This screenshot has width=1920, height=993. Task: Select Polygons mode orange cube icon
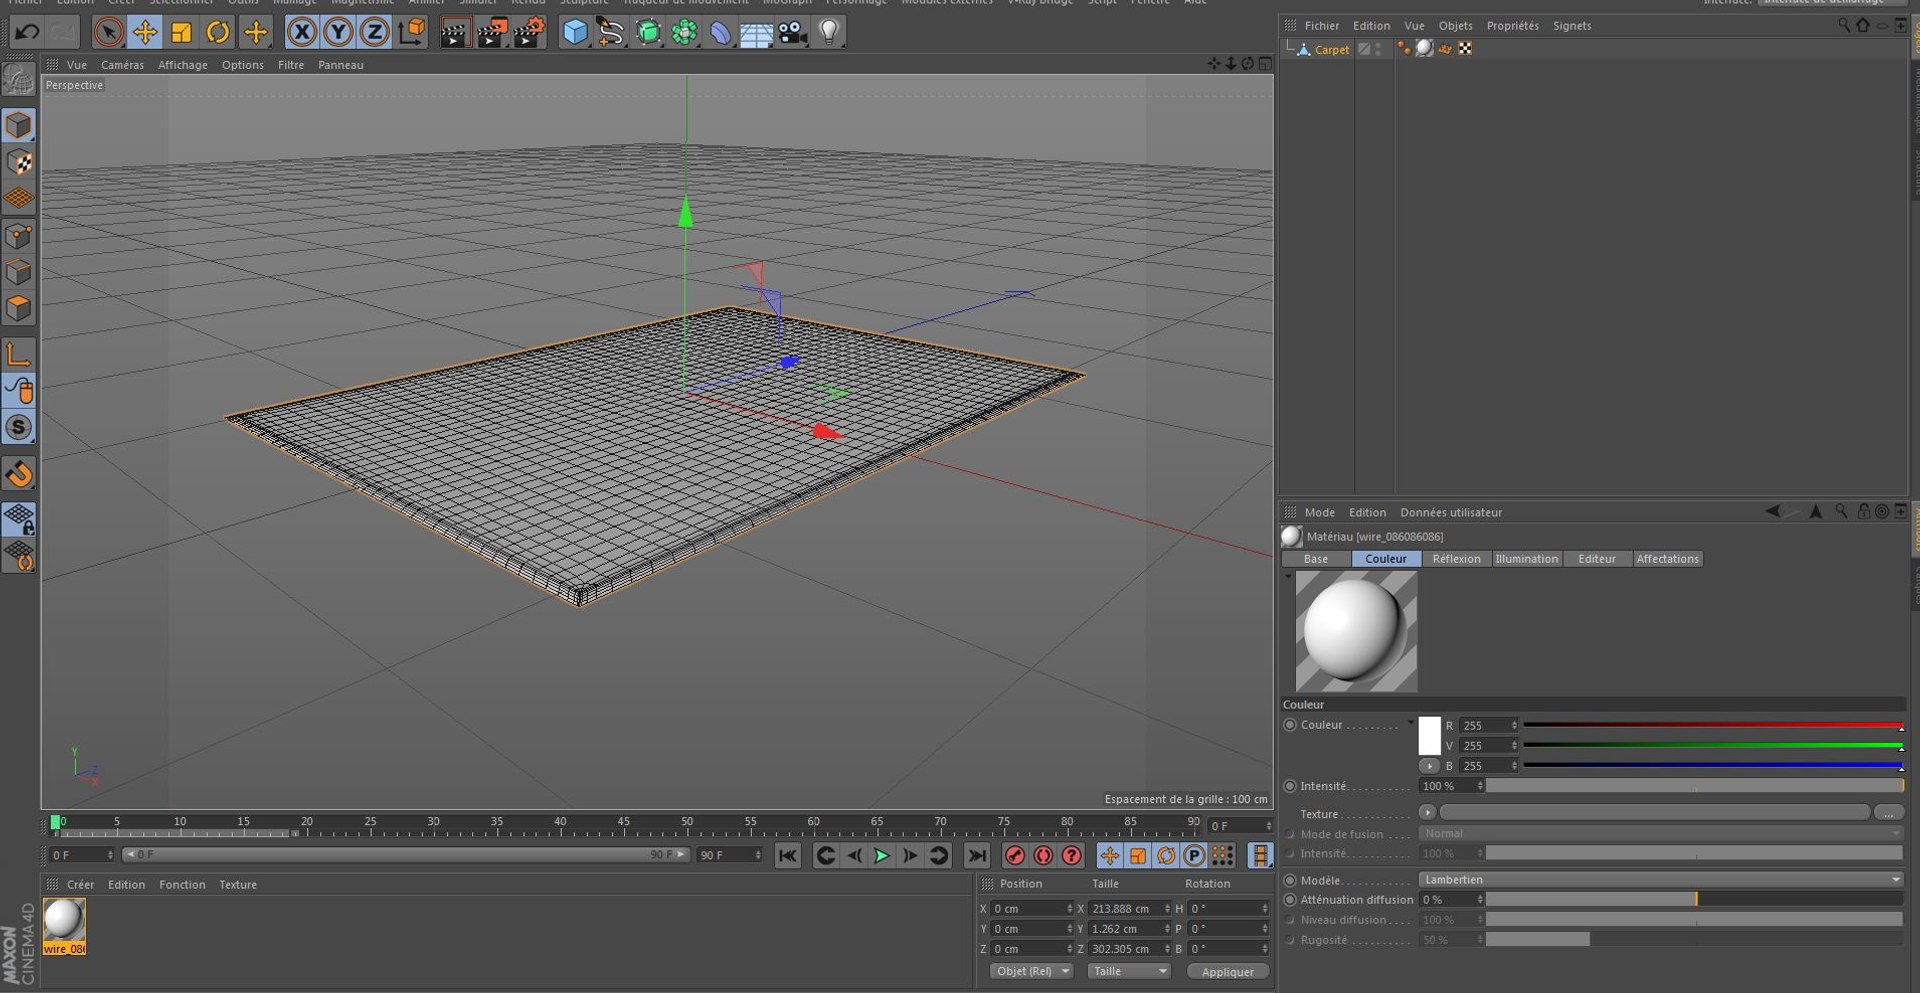pos(19,308)
